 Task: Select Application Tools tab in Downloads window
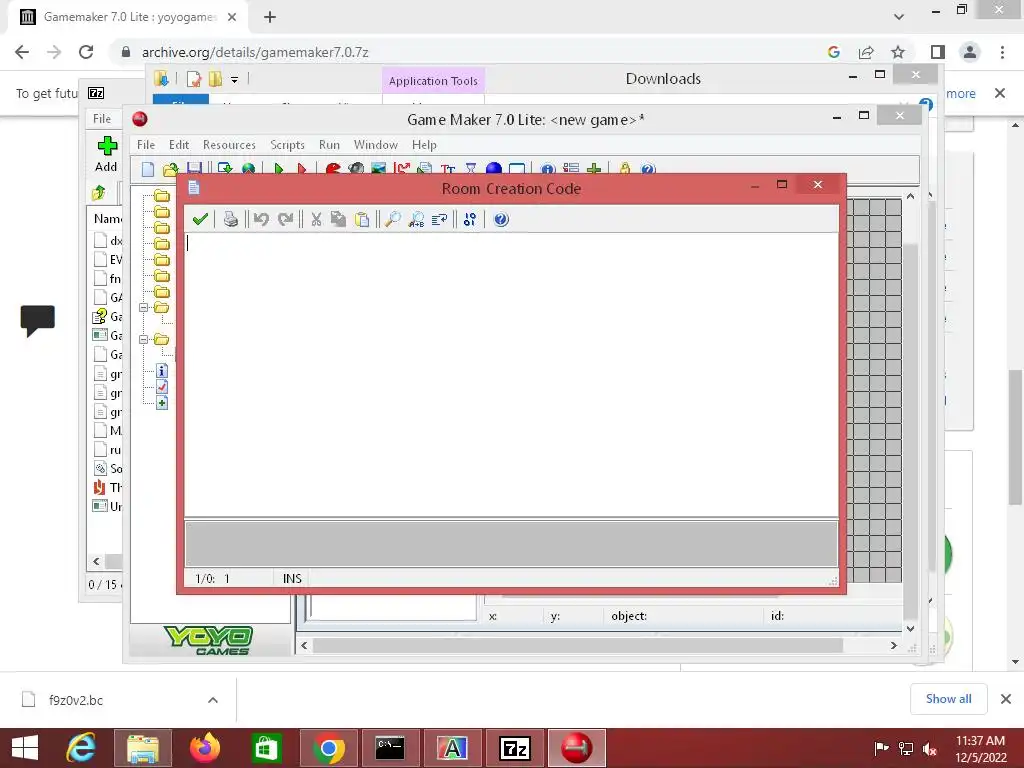click(433, 81)
